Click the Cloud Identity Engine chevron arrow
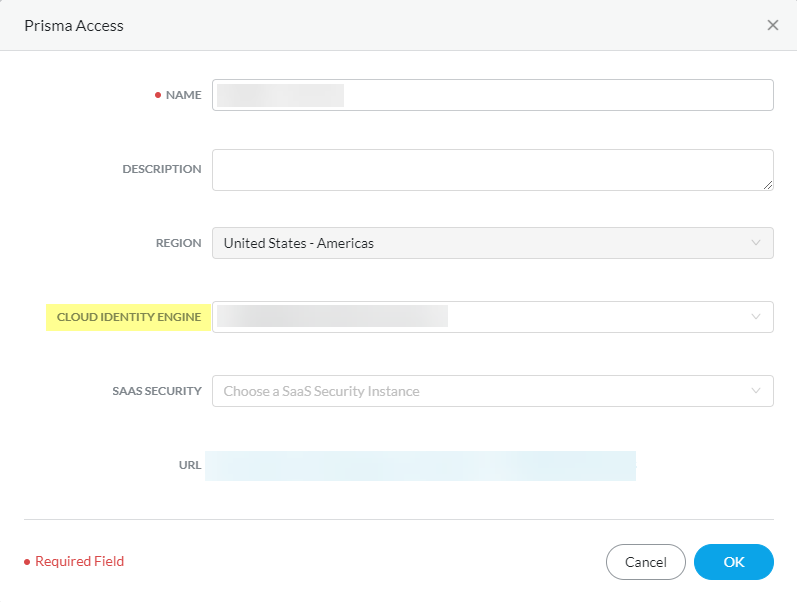 point(756,317)
